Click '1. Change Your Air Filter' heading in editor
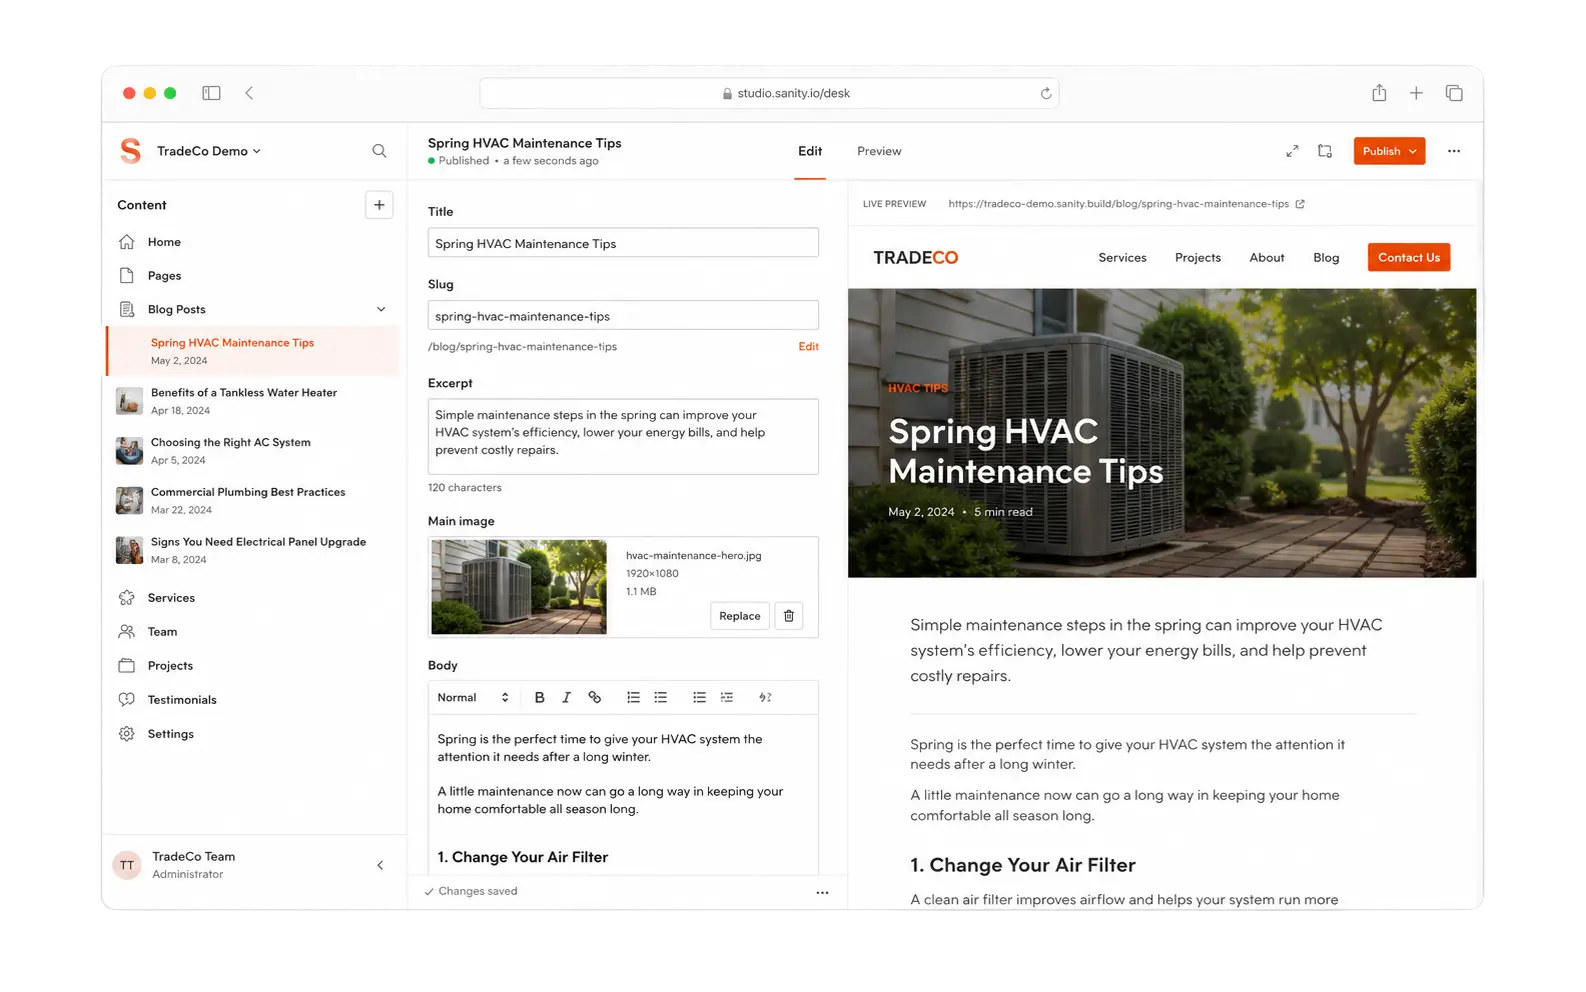 [523, 858]
